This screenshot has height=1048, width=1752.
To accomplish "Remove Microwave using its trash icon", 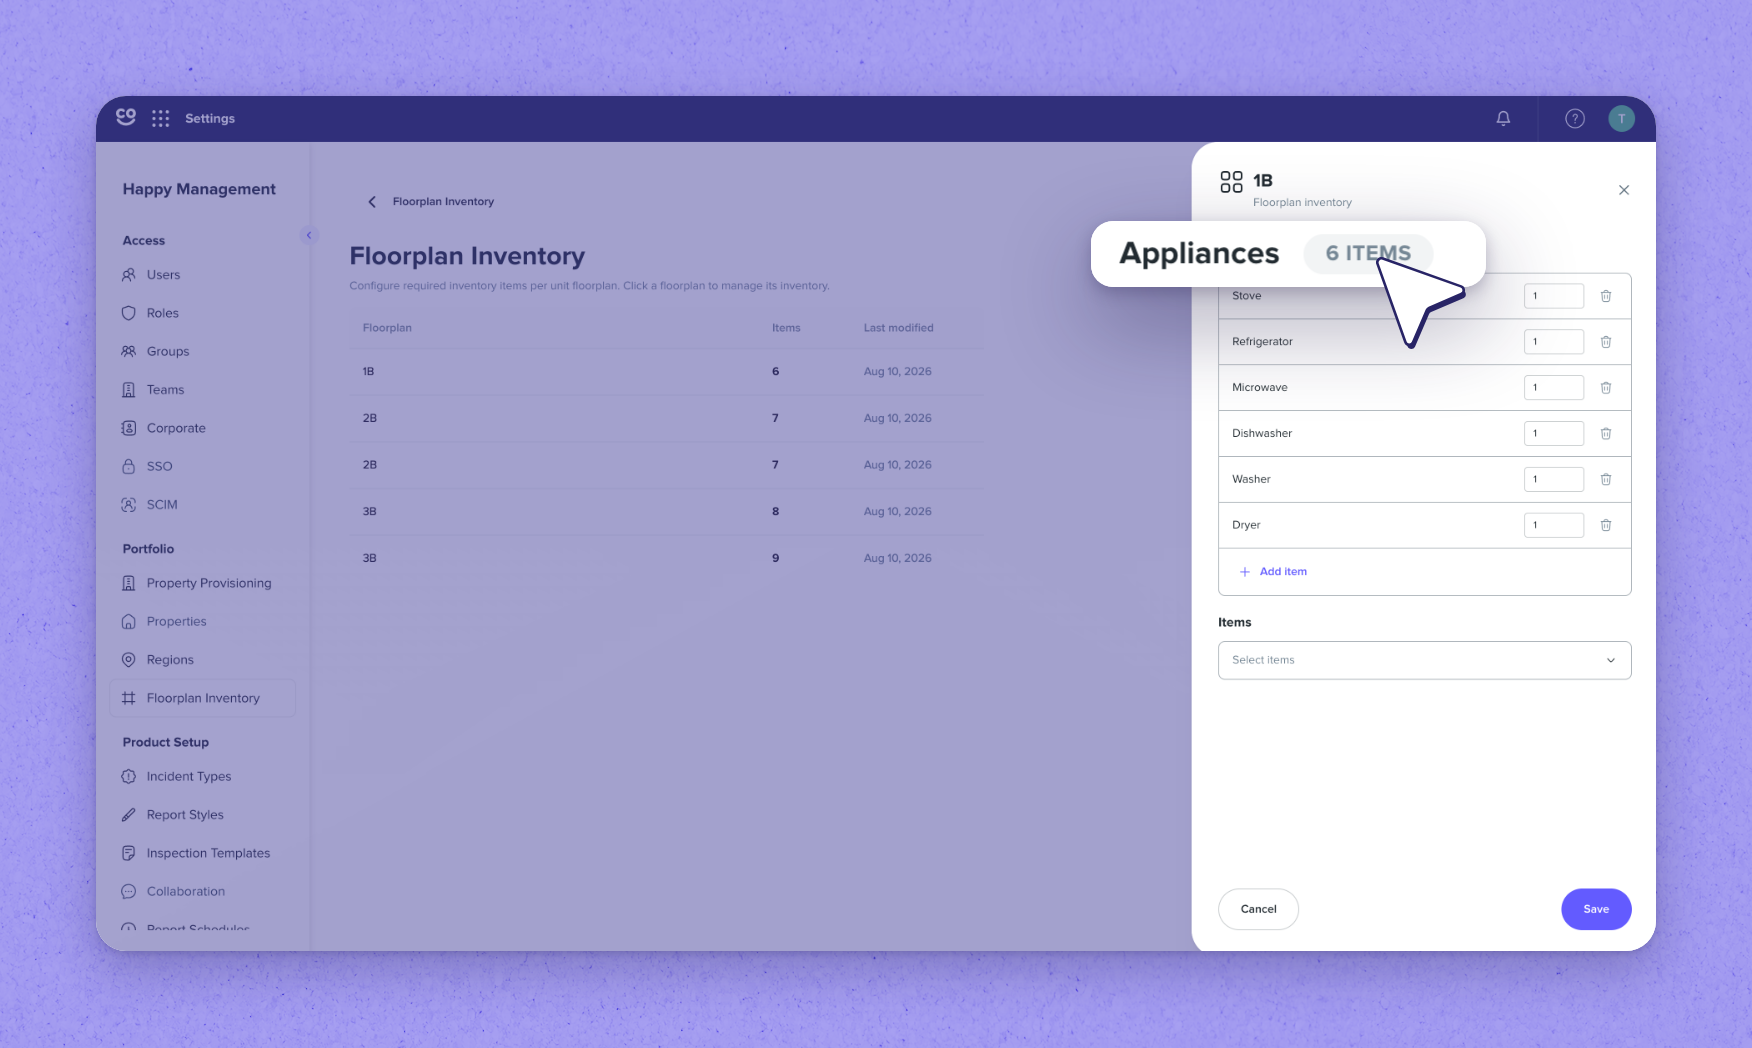I will (1606, 388).
